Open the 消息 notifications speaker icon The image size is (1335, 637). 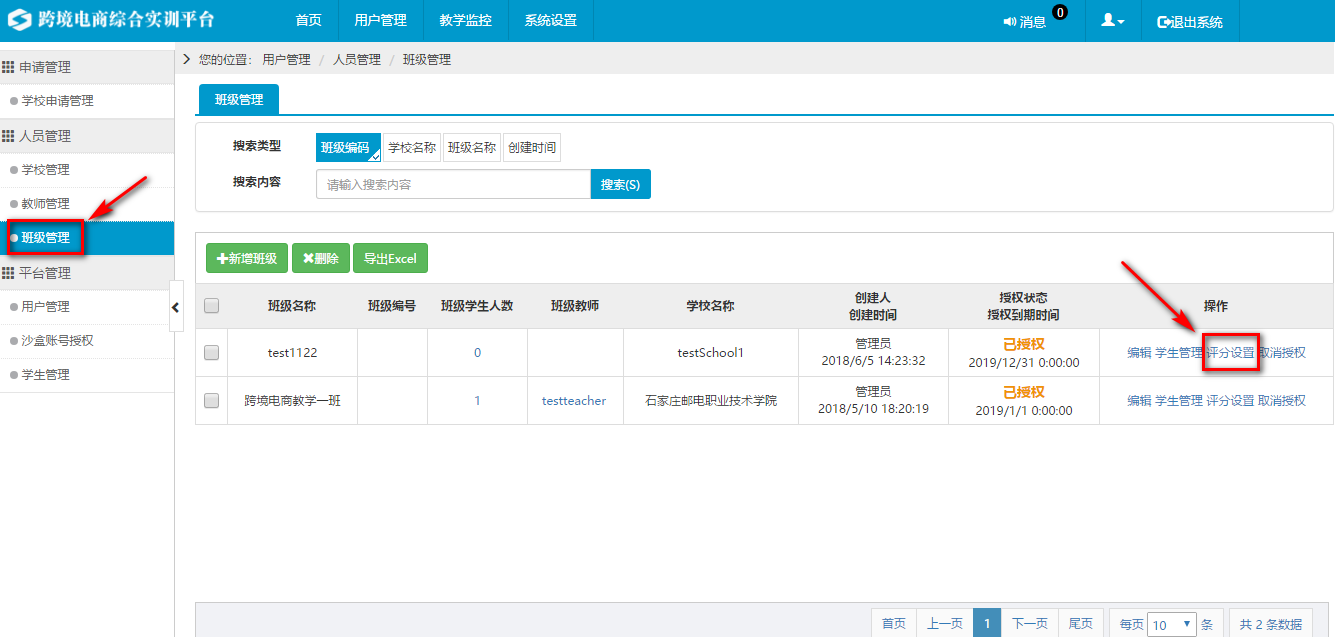[x=1010, y=22]
